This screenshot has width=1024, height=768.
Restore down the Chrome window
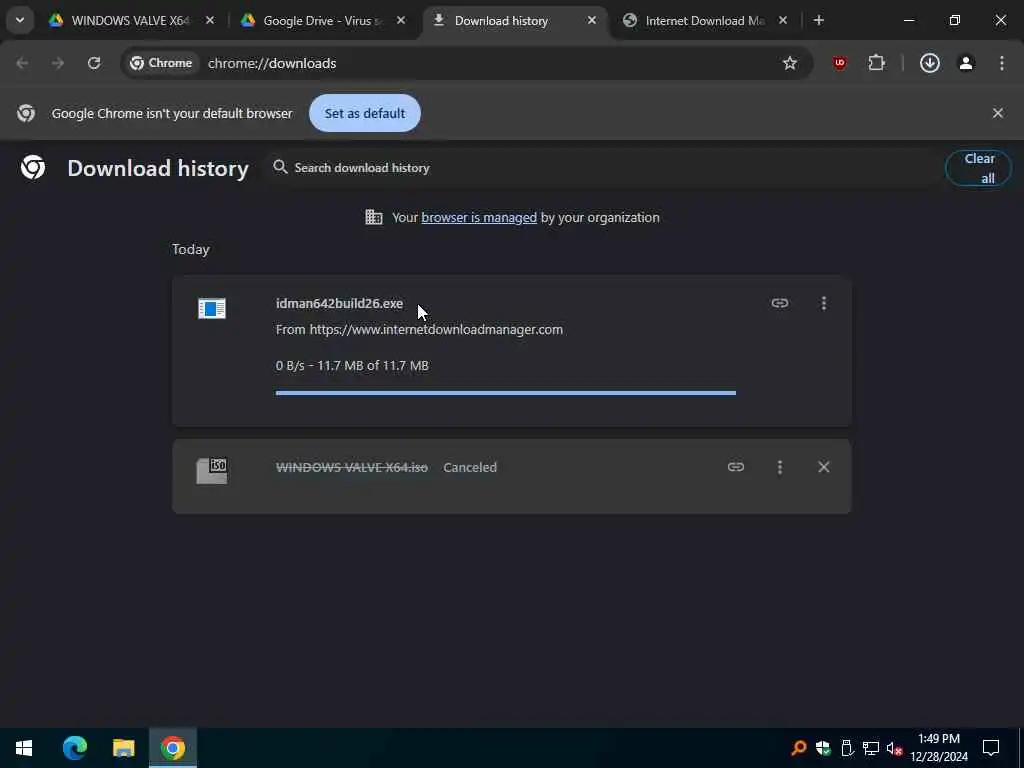(x=954, y=21)
